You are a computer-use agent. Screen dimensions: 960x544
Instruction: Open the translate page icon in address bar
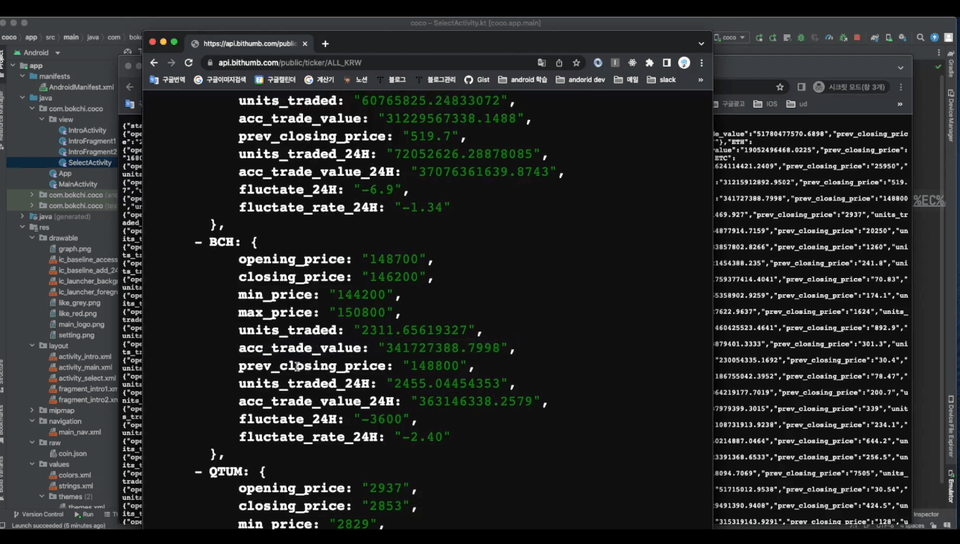coord(542,62)
